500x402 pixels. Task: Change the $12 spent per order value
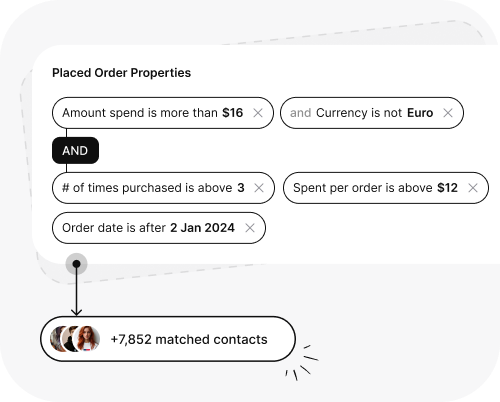447,188
